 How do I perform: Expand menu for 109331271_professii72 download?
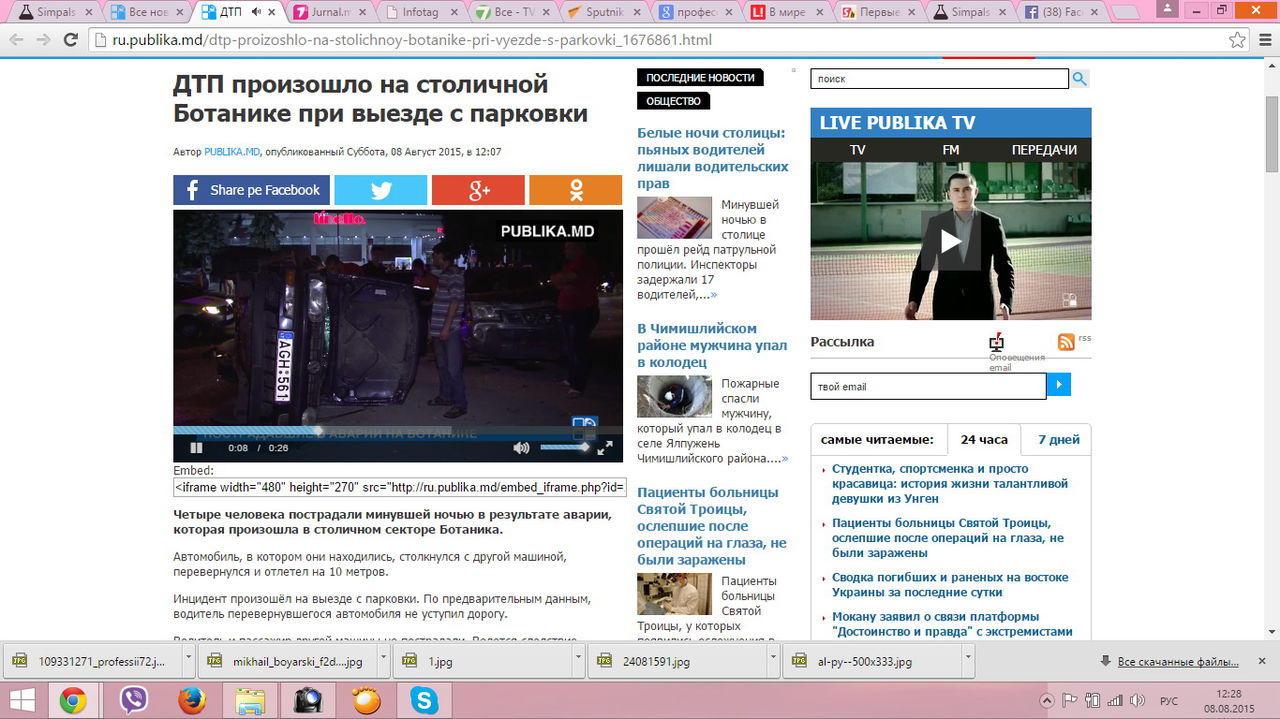pyautogui.click(x=189, y=662)
